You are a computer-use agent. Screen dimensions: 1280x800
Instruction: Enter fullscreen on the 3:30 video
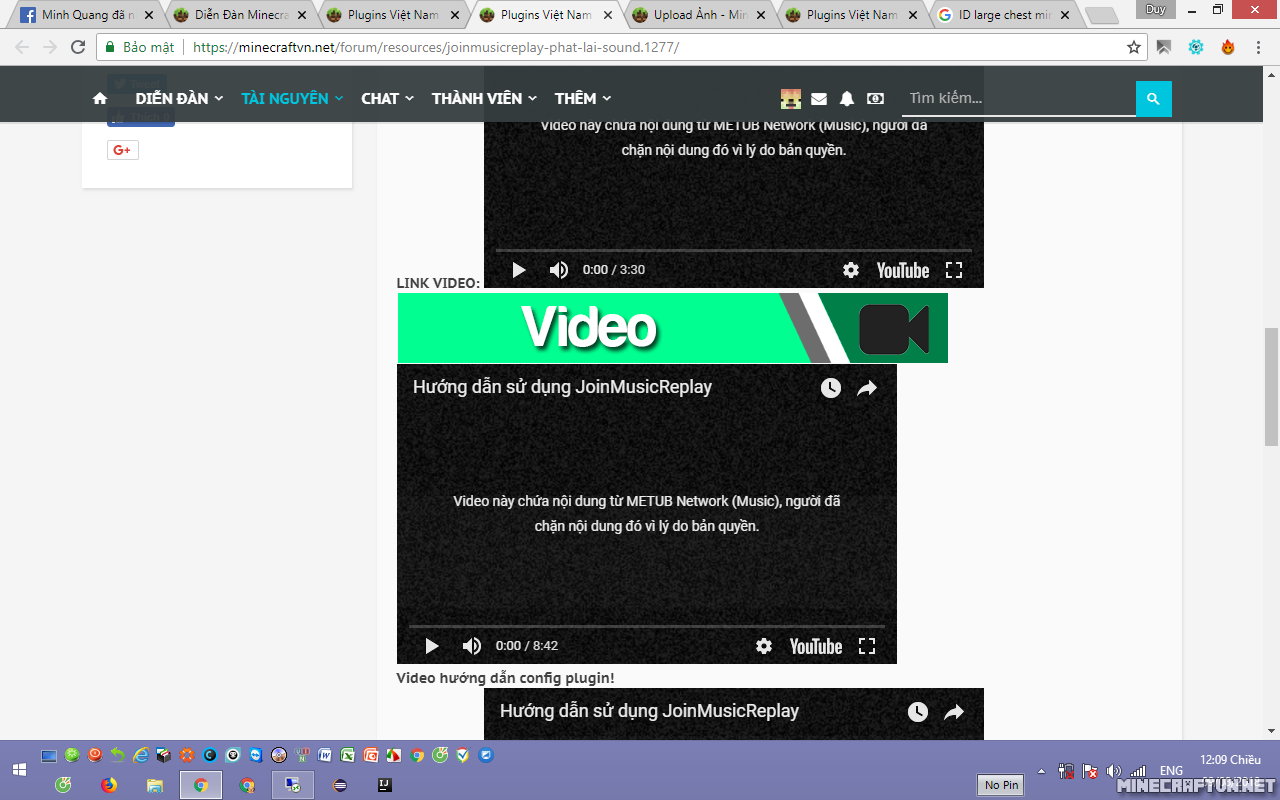pos(954,270)
